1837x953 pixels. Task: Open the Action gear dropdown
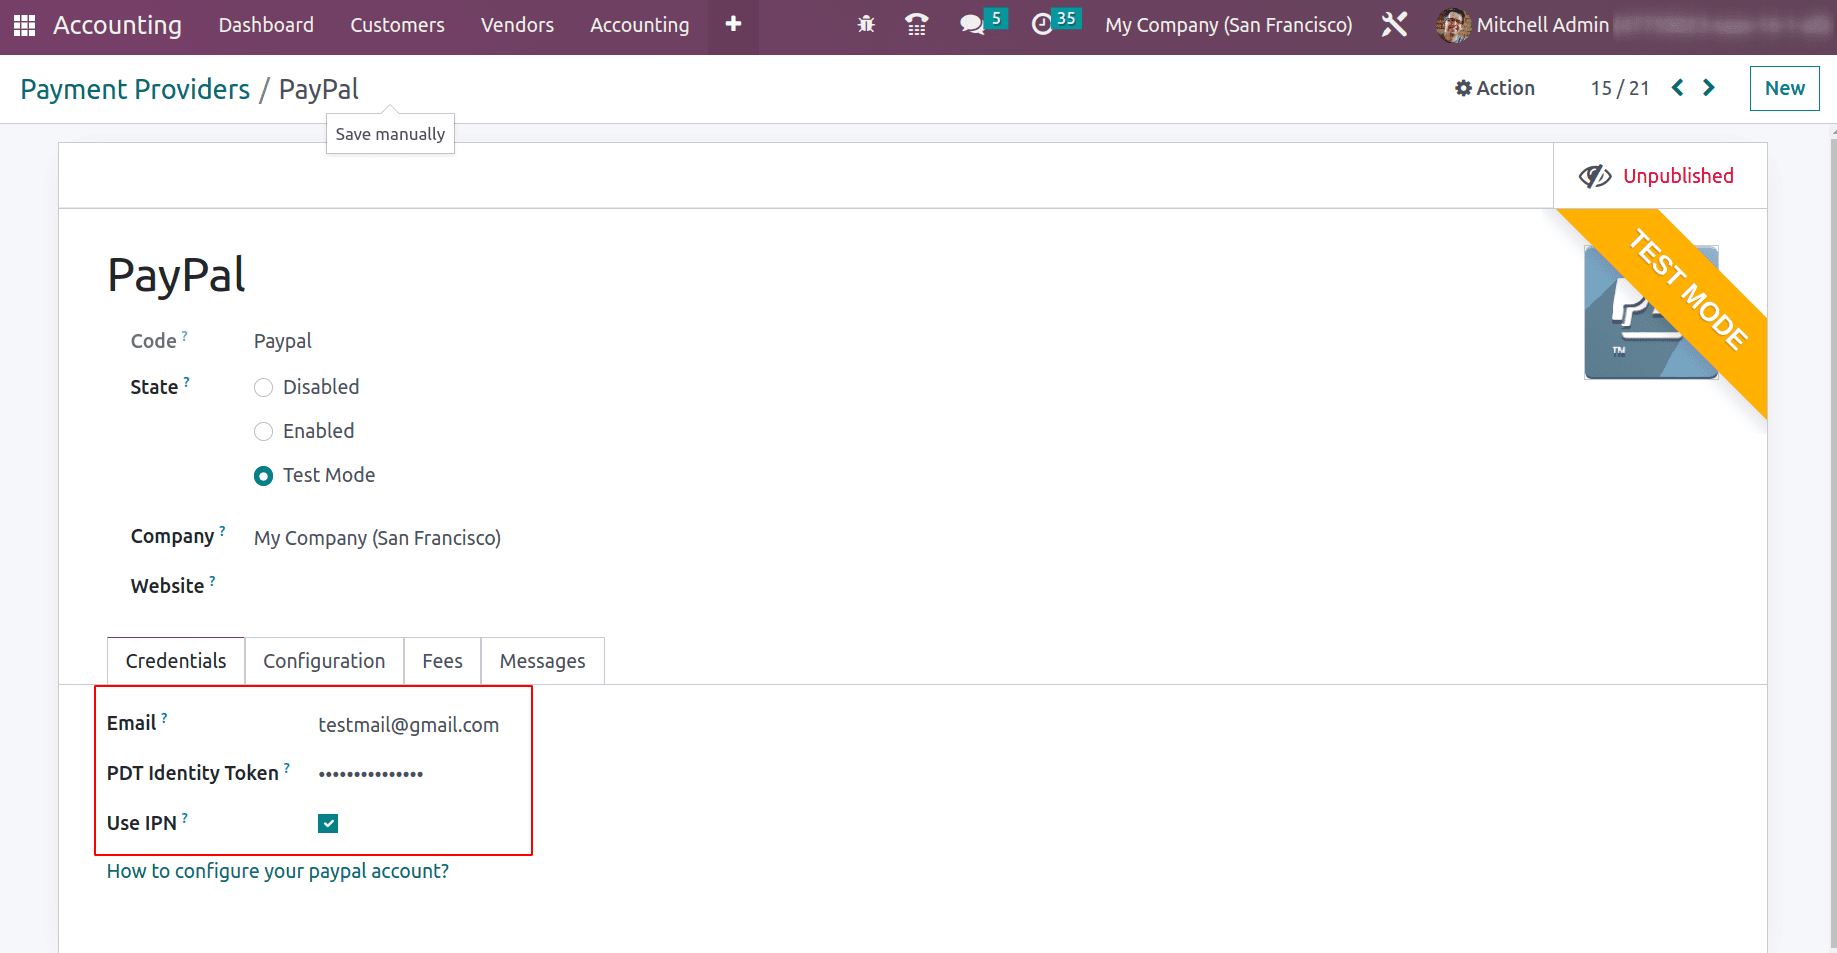(1494, 88)
